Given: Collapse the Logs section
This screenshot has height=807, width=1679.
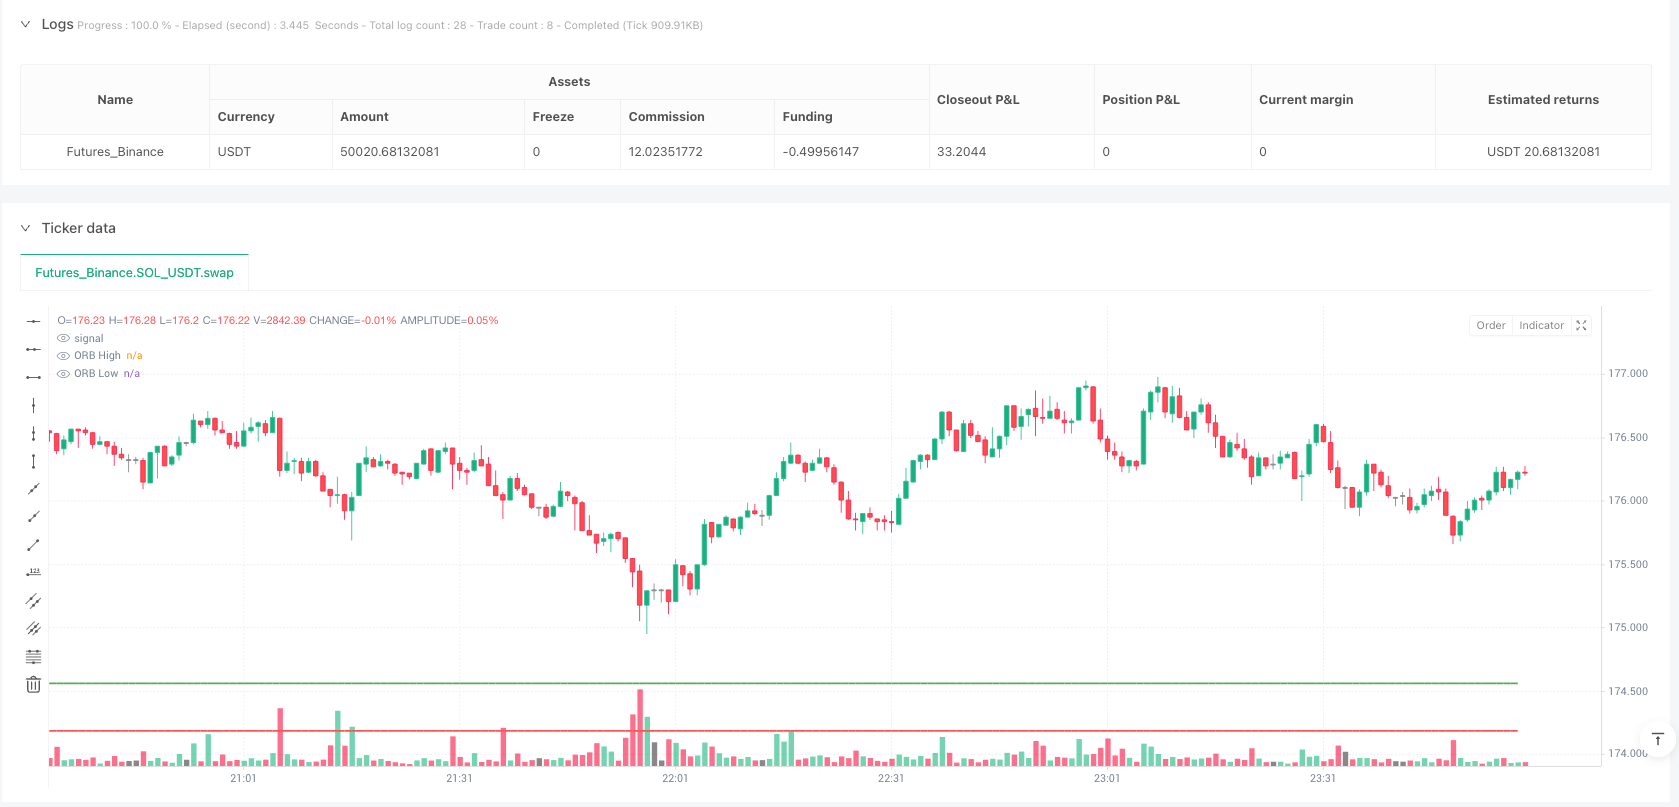Looking at the screenshot, I should coord(26,24).
